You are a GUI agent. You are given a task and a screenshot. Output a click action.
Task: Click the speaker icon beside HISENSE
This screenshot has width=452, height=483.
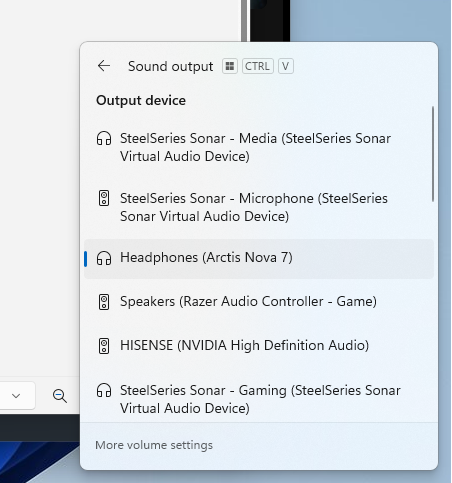click(104, 346)
